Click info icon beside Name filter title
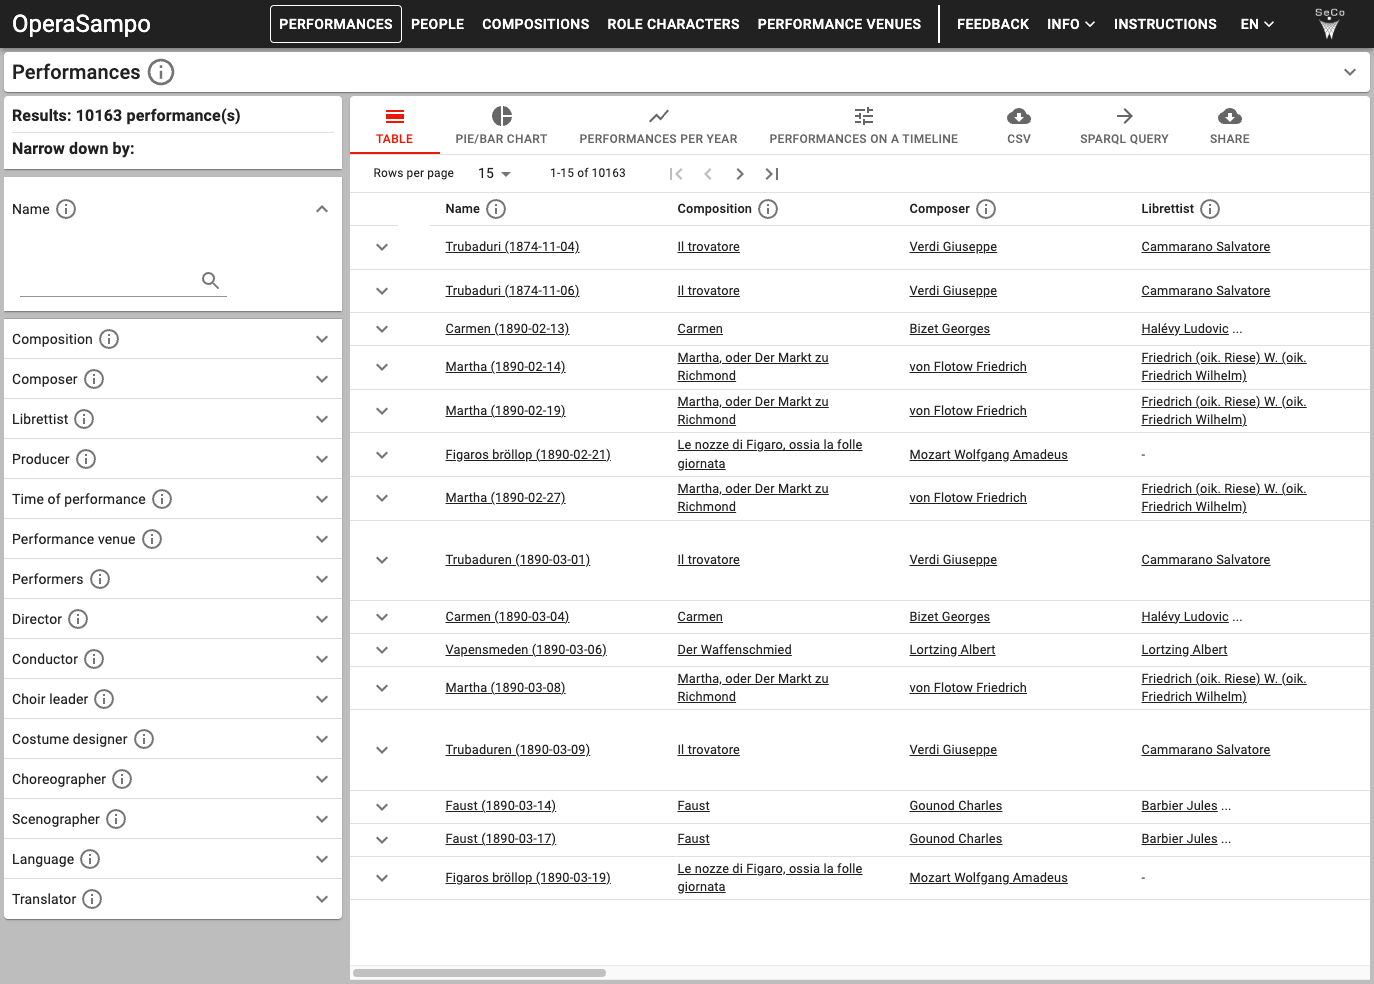This screenshot has width=1374, height=984. tap(66, 209)
